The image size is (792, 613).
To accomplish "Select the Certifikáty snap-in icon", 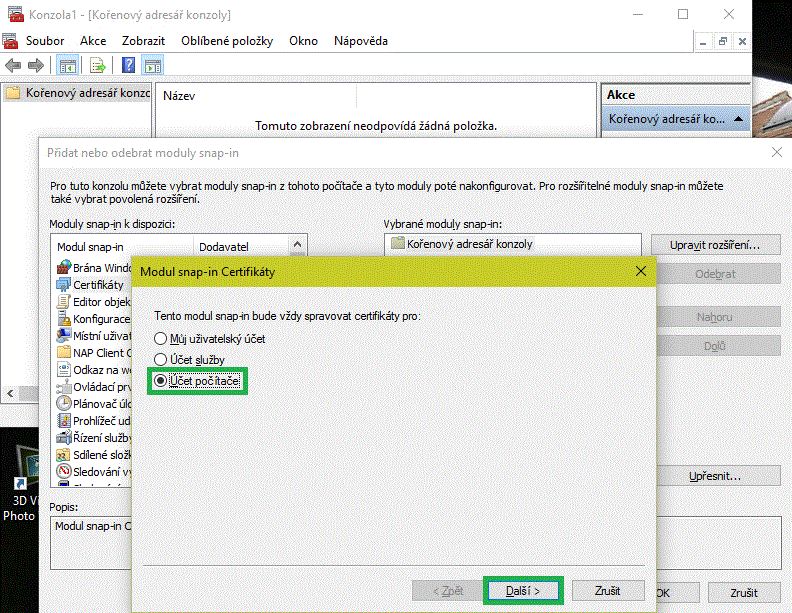I will [x=63, y=285].
